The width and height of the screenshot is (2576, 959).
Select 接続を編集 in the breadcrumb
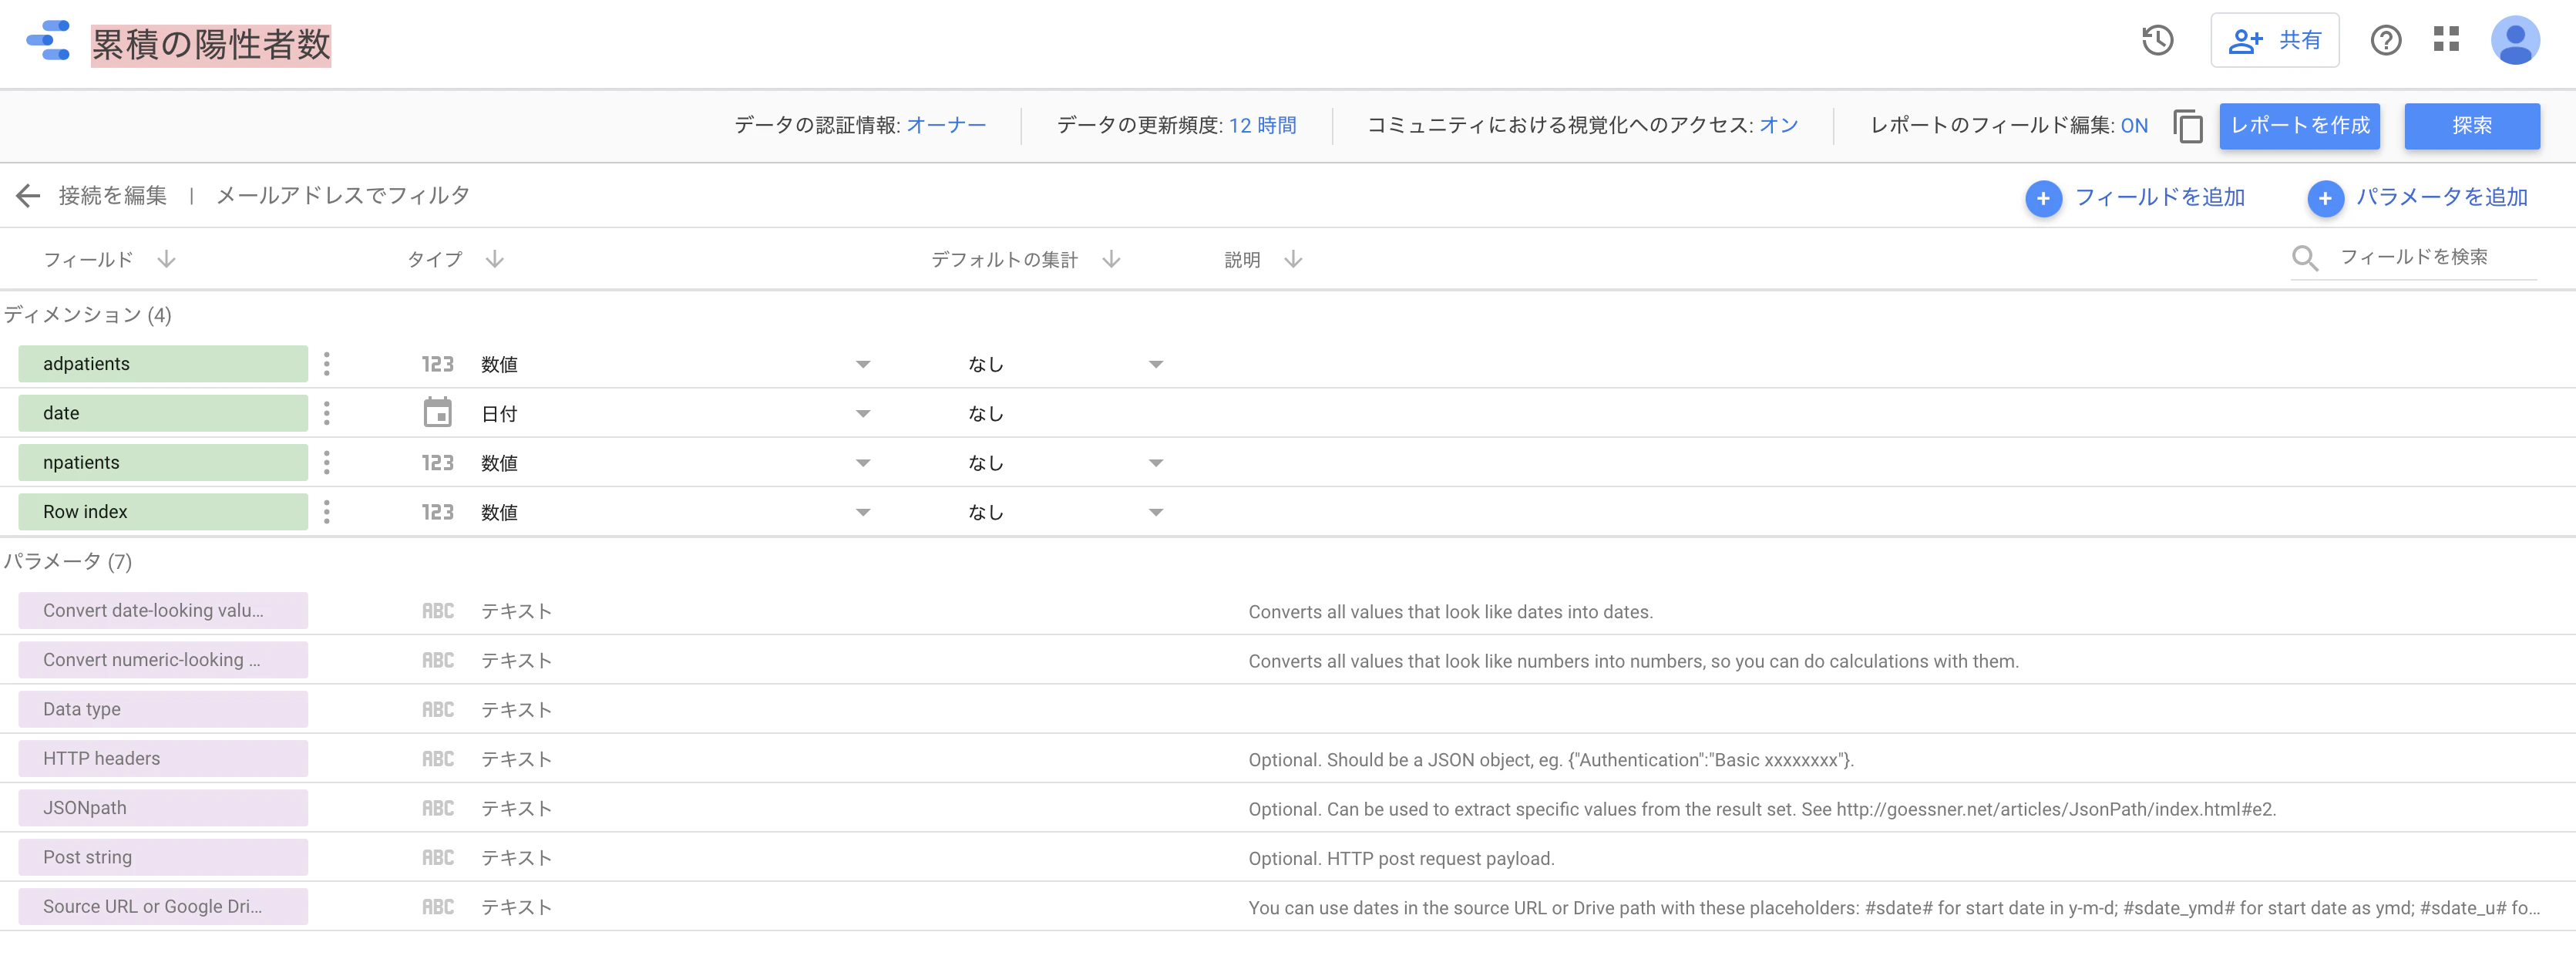112,195
